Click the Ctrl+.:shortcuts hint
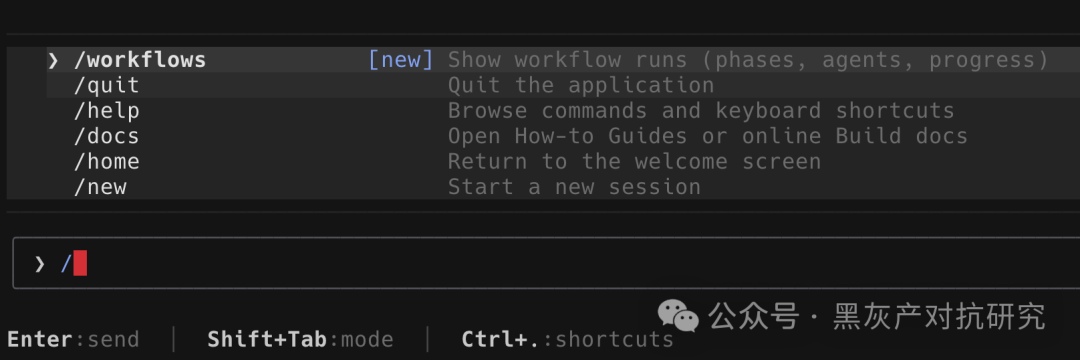The height and width of the screenshot is (360, 1080). point(568,339)
